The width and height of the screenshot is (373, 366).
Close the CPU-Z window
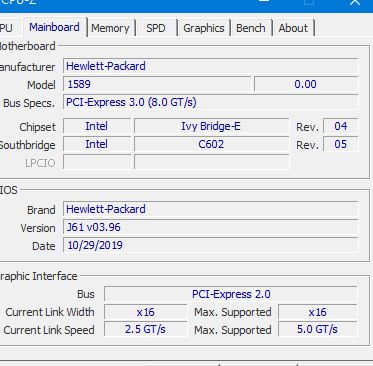tap(355, 3)
